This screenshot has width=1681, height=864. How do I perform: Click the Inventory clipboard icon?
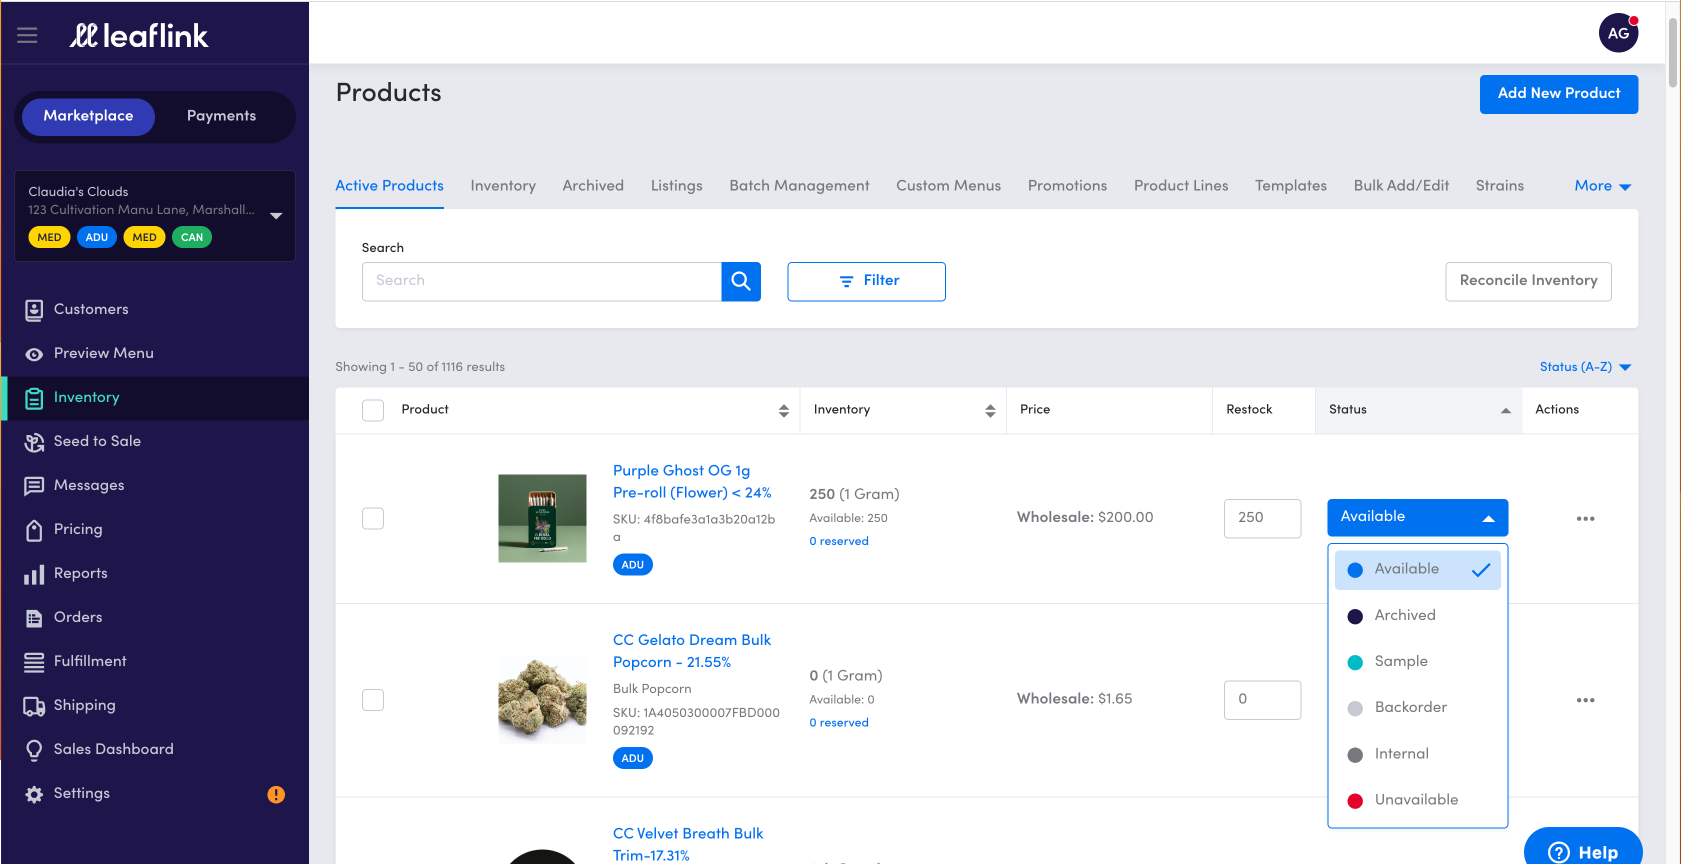[x=34, y=398]
